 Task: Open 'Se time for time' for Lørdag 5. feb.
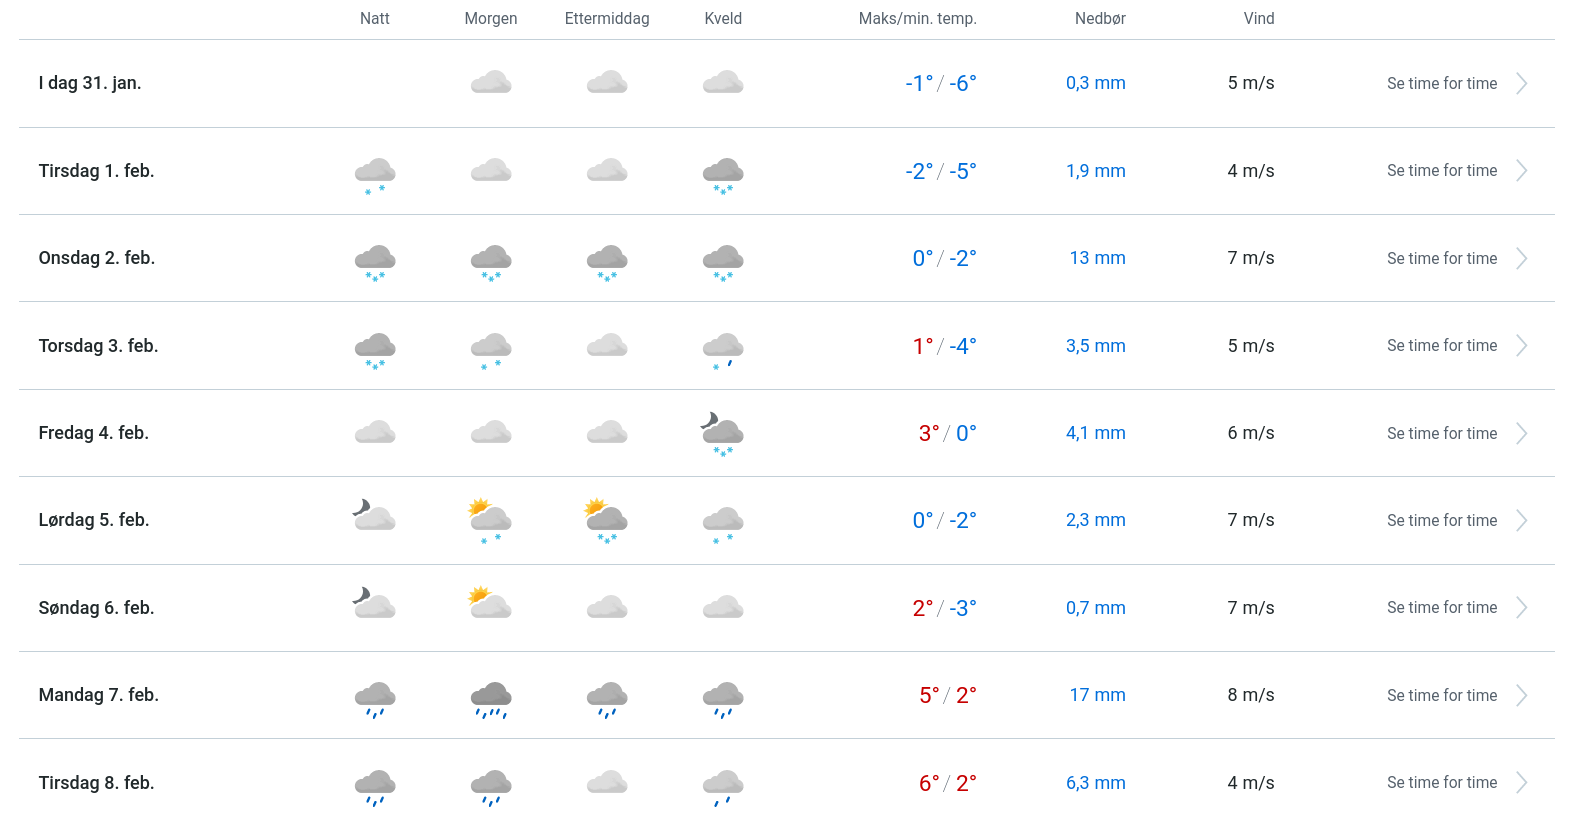(x=1441, y=521)
